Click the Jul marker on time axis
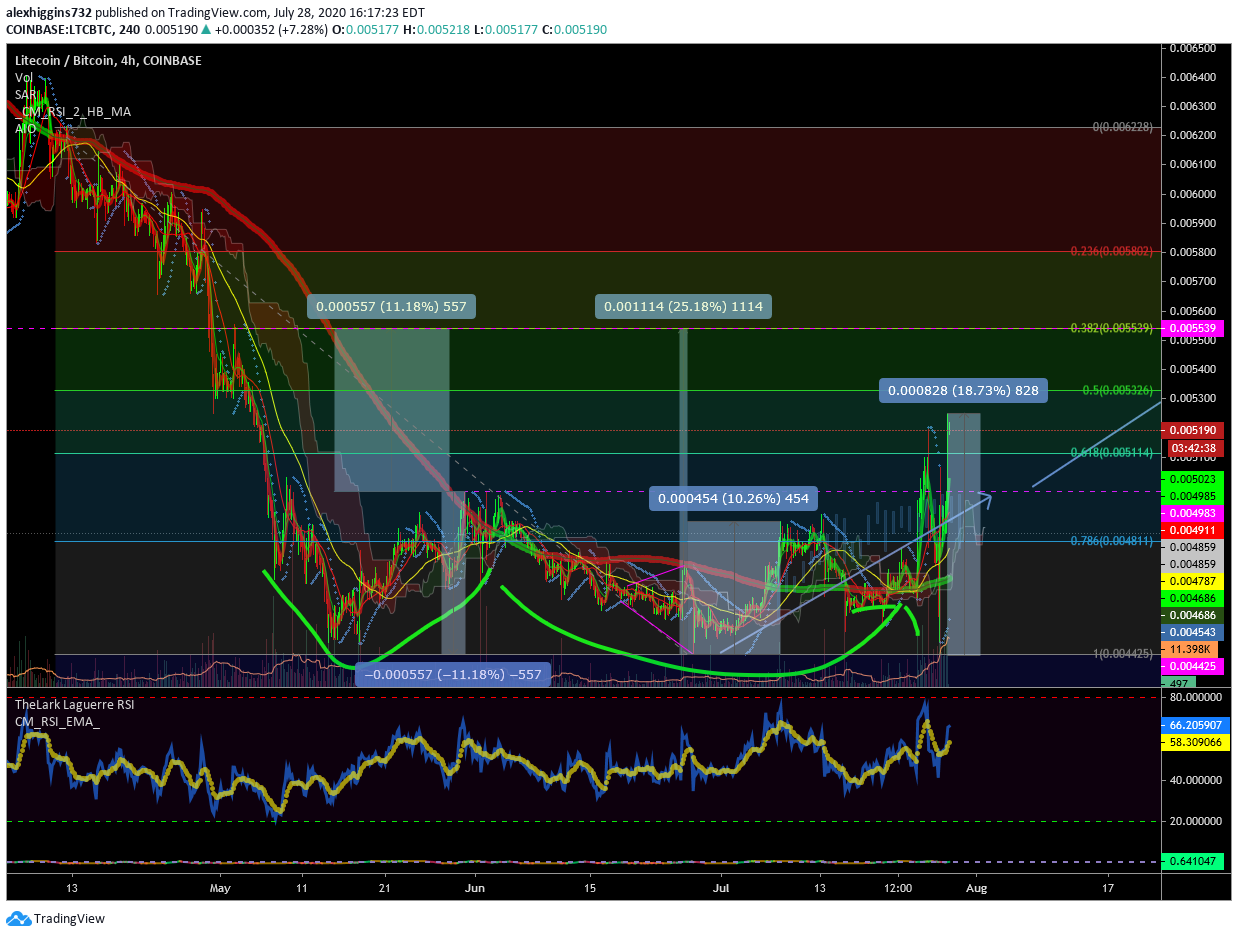 coord(721,887)
